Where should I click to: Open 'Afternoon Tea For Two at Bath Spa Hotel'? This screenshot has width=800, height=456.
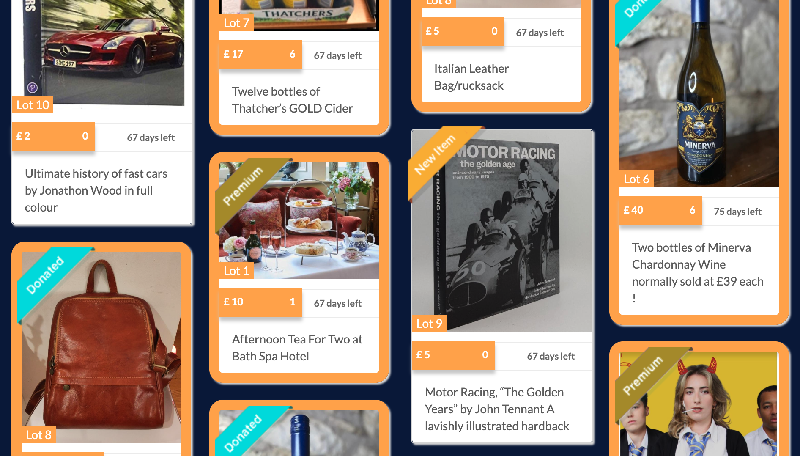click(x=297, y=347)
